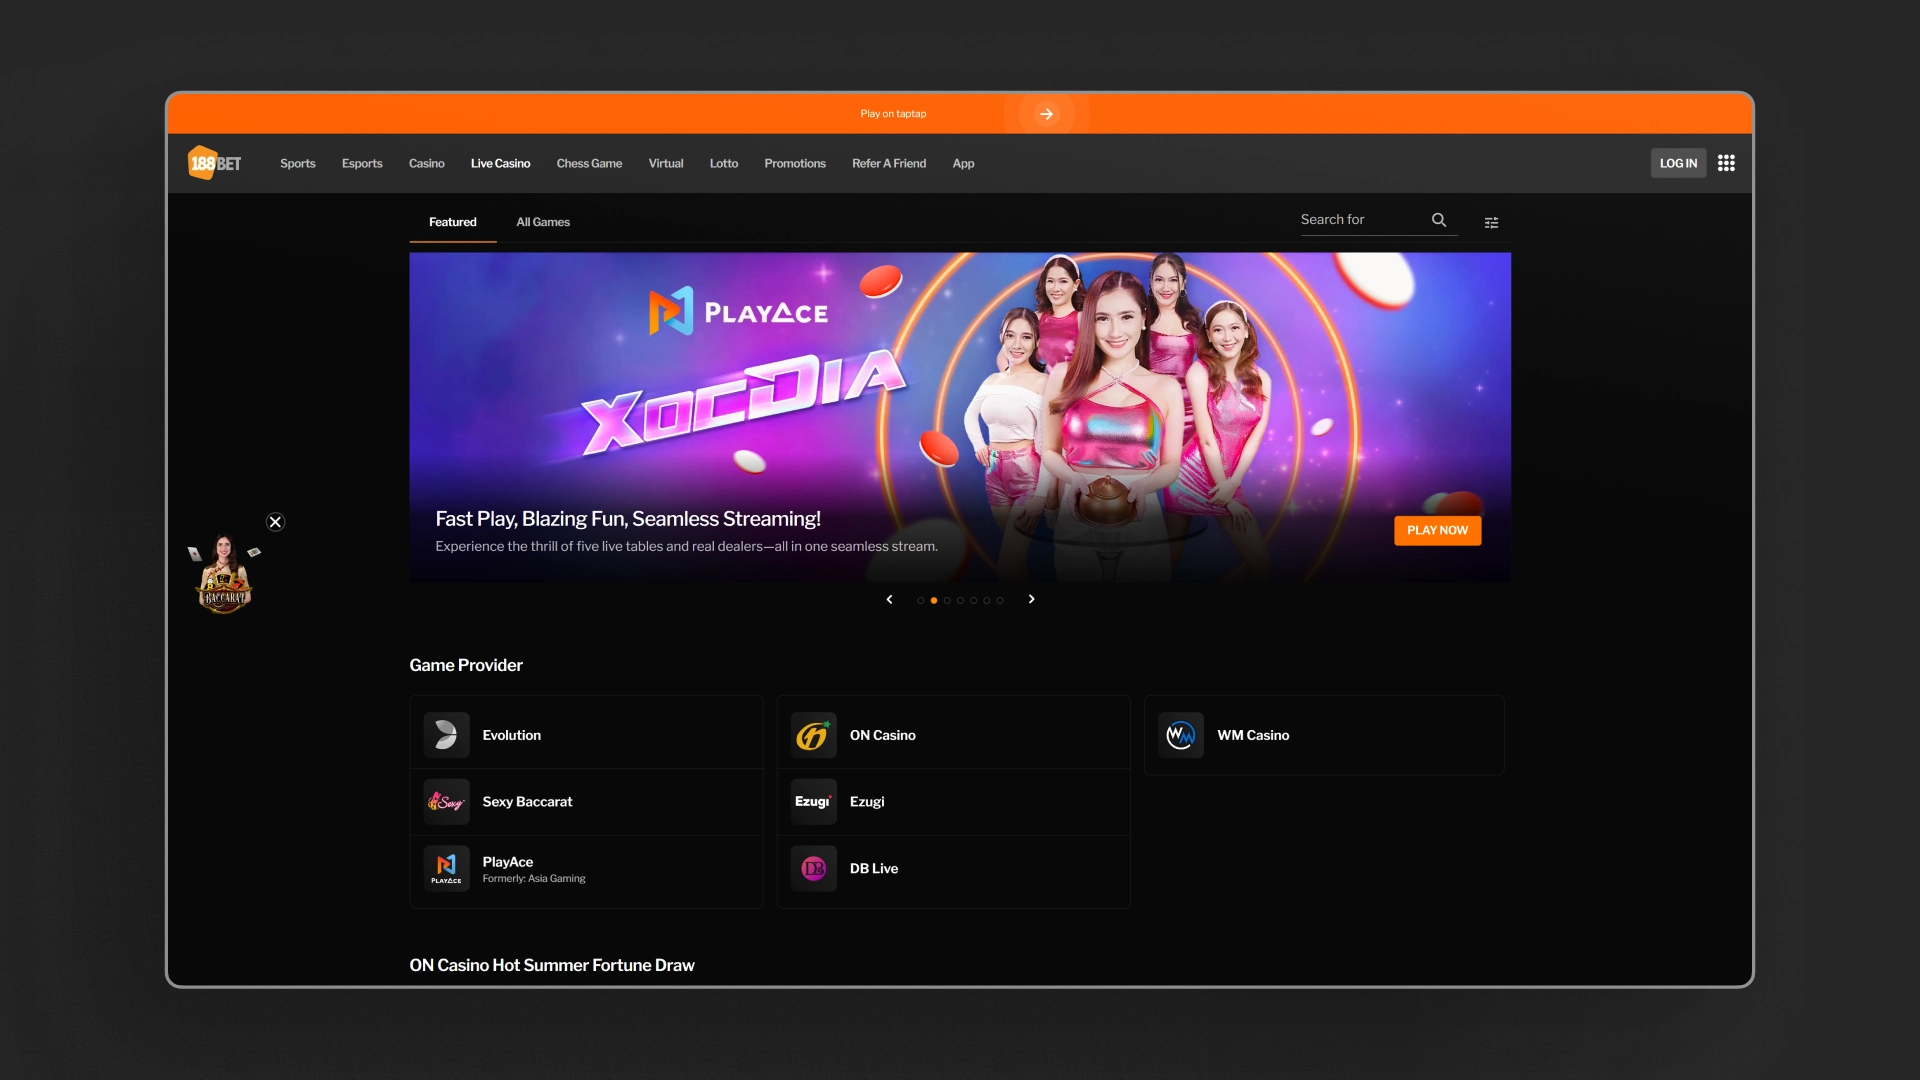Open the floating Baccarat dealer promo
The width and height of the screenshot is (1920, 1080).
(x=224, y=574)
